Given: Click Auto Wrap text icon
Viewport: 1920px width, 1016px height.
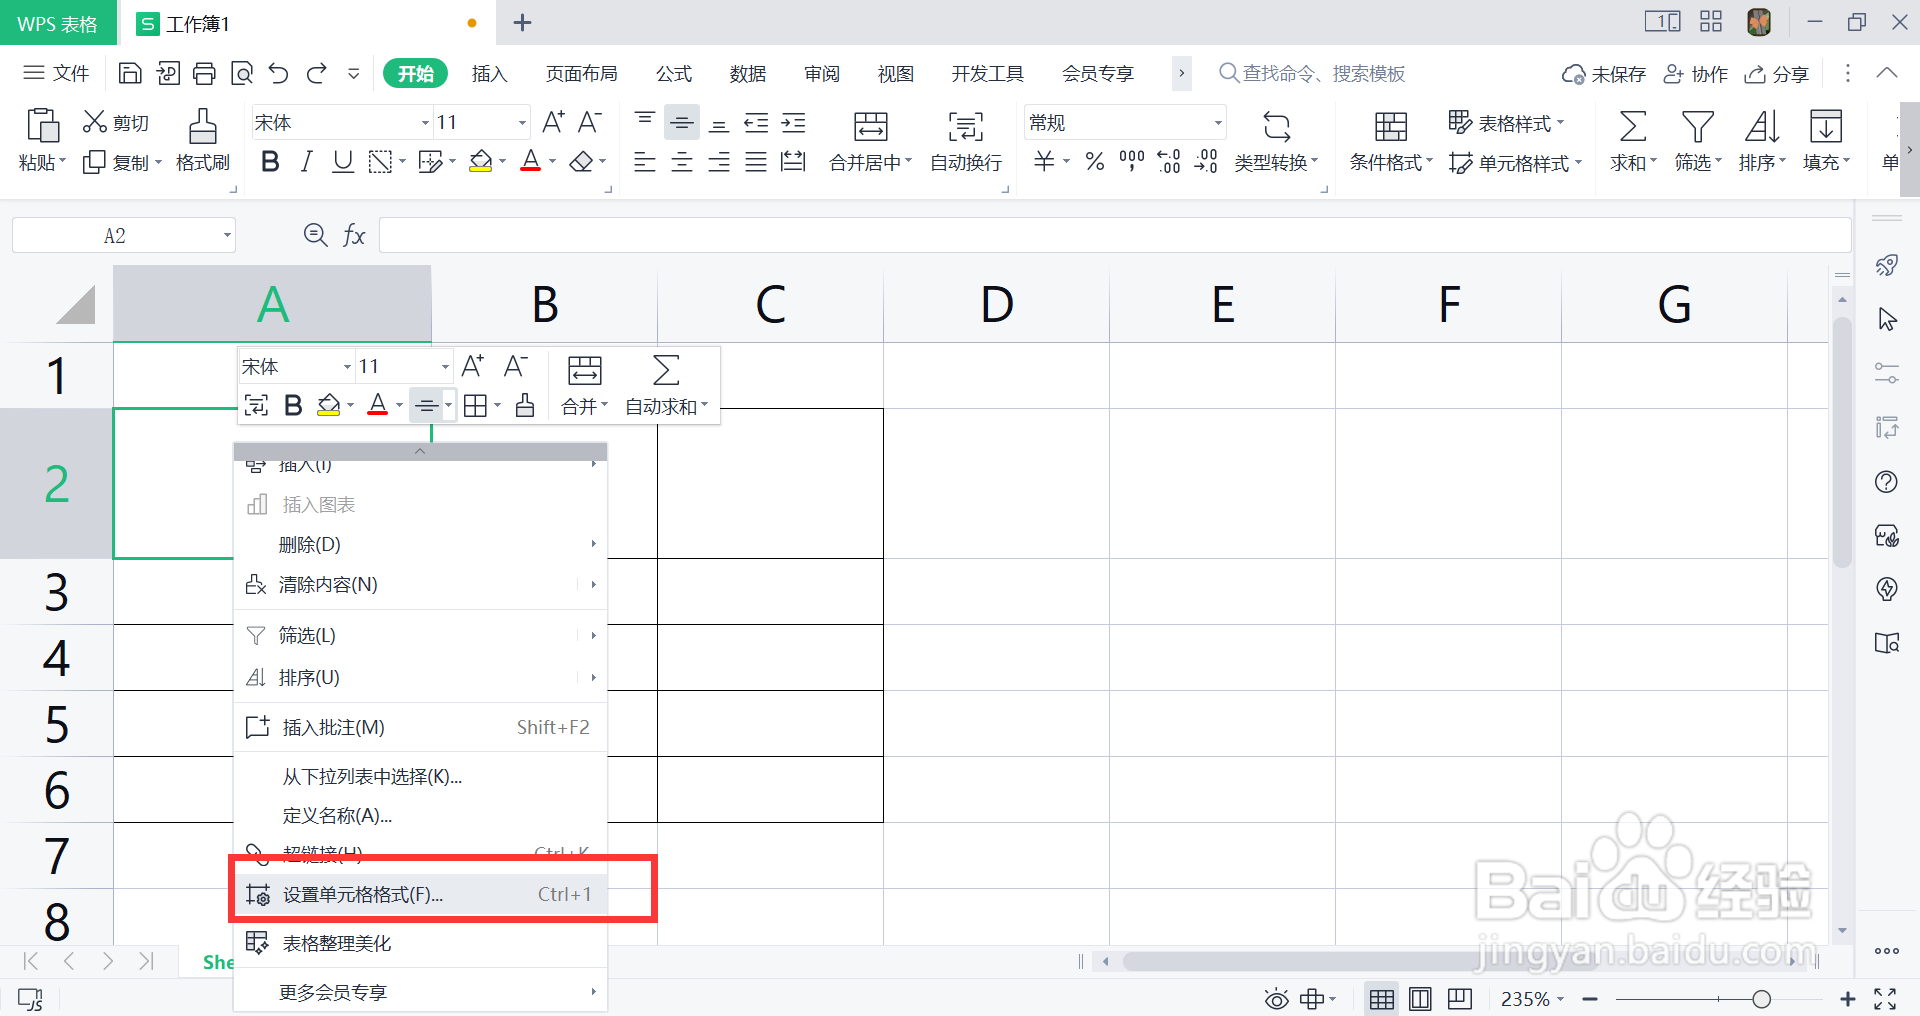Looking at the screenshot, I should click(966, 126).
